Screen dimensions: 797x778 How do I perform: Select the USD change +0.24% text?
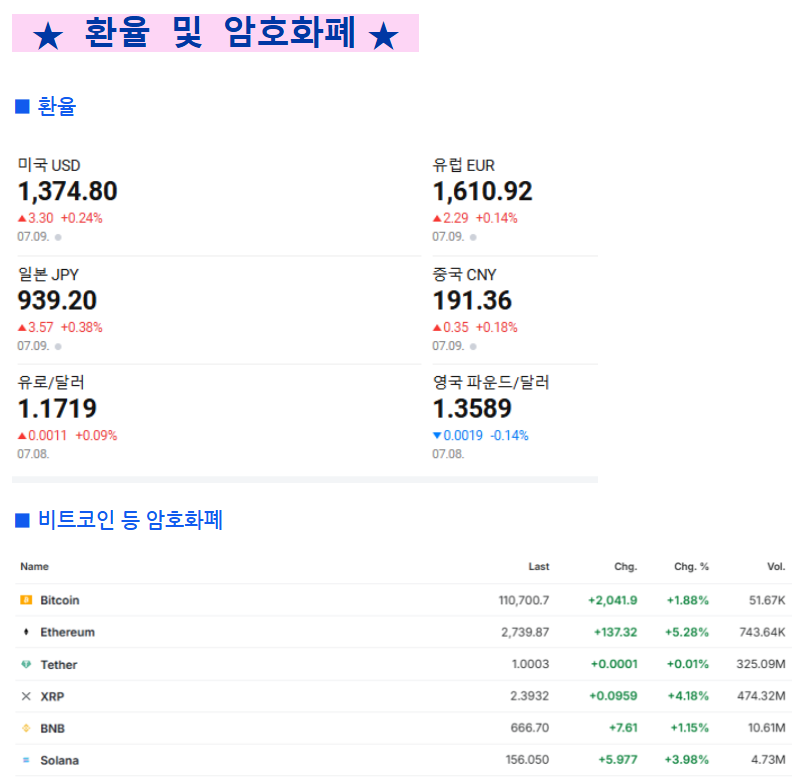pos(82,219)
